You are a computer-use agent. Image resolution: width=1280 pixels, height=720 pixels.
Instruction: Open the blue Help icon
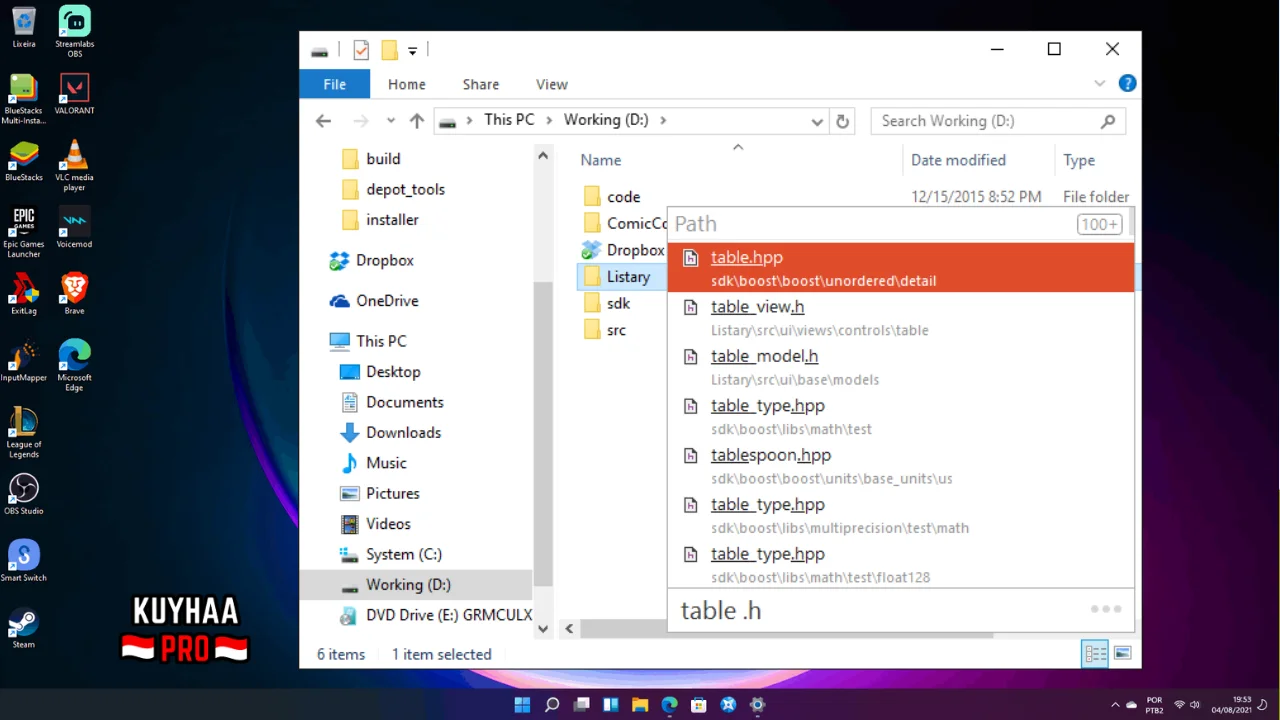pos(1127,84)
